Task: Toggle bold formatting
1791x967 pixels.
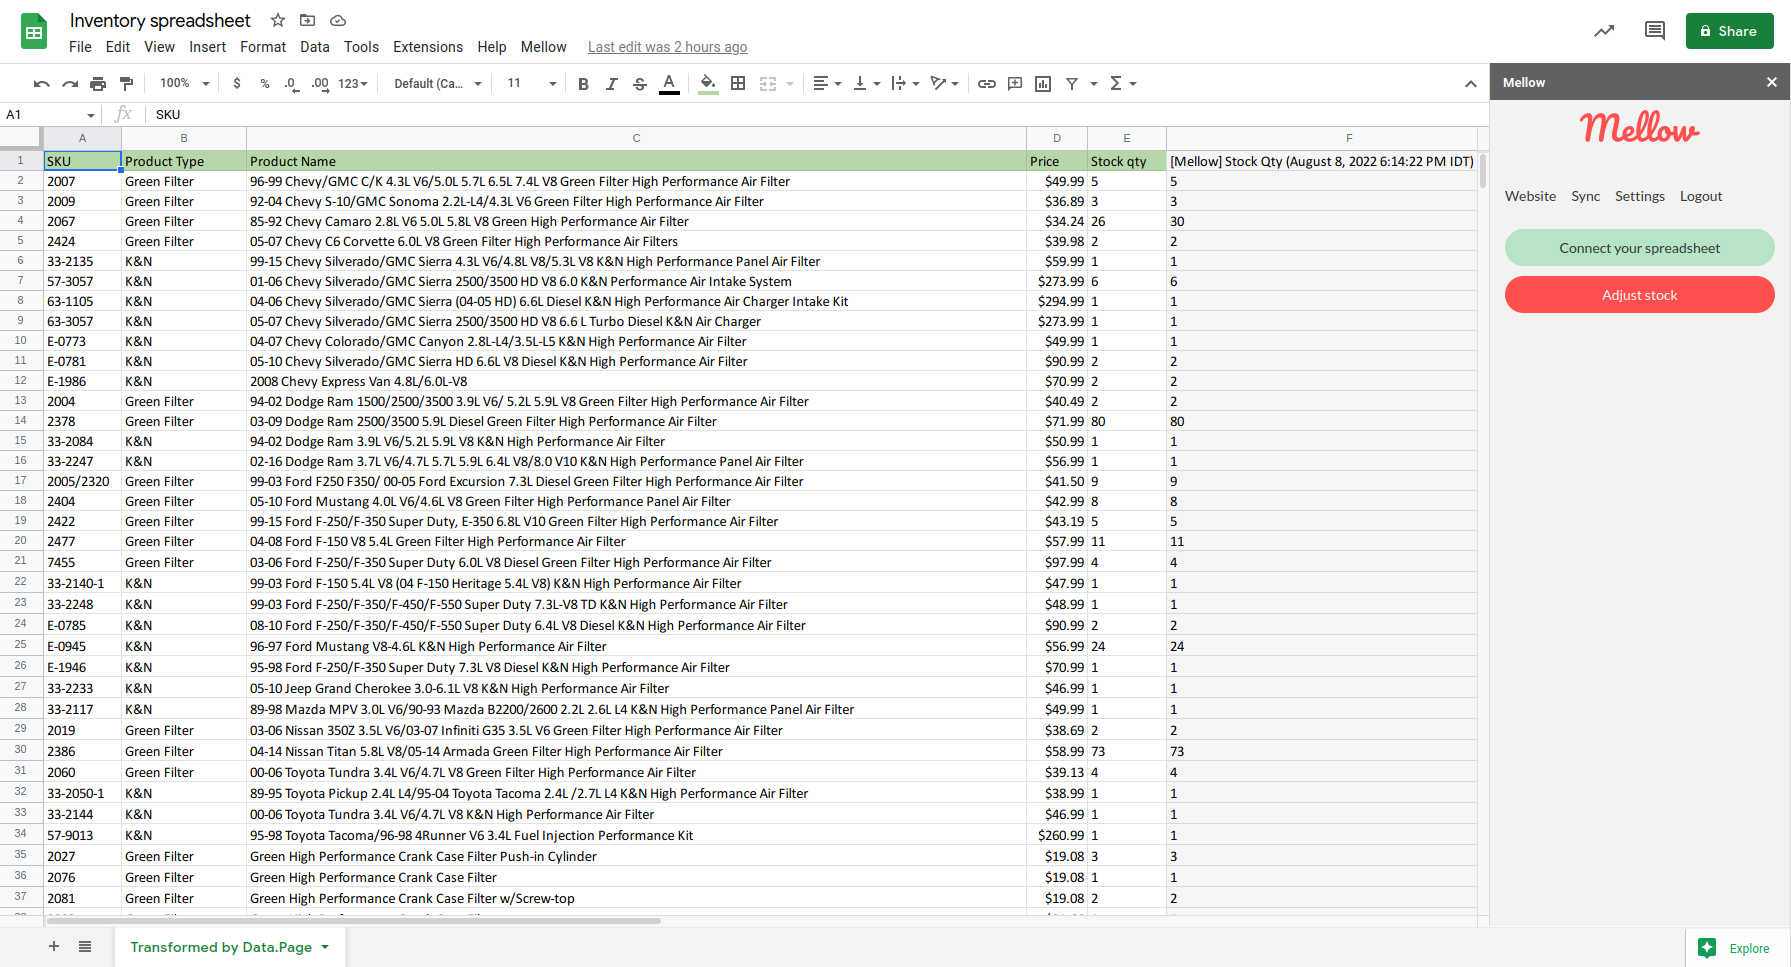Action: (x=584, y=84)
